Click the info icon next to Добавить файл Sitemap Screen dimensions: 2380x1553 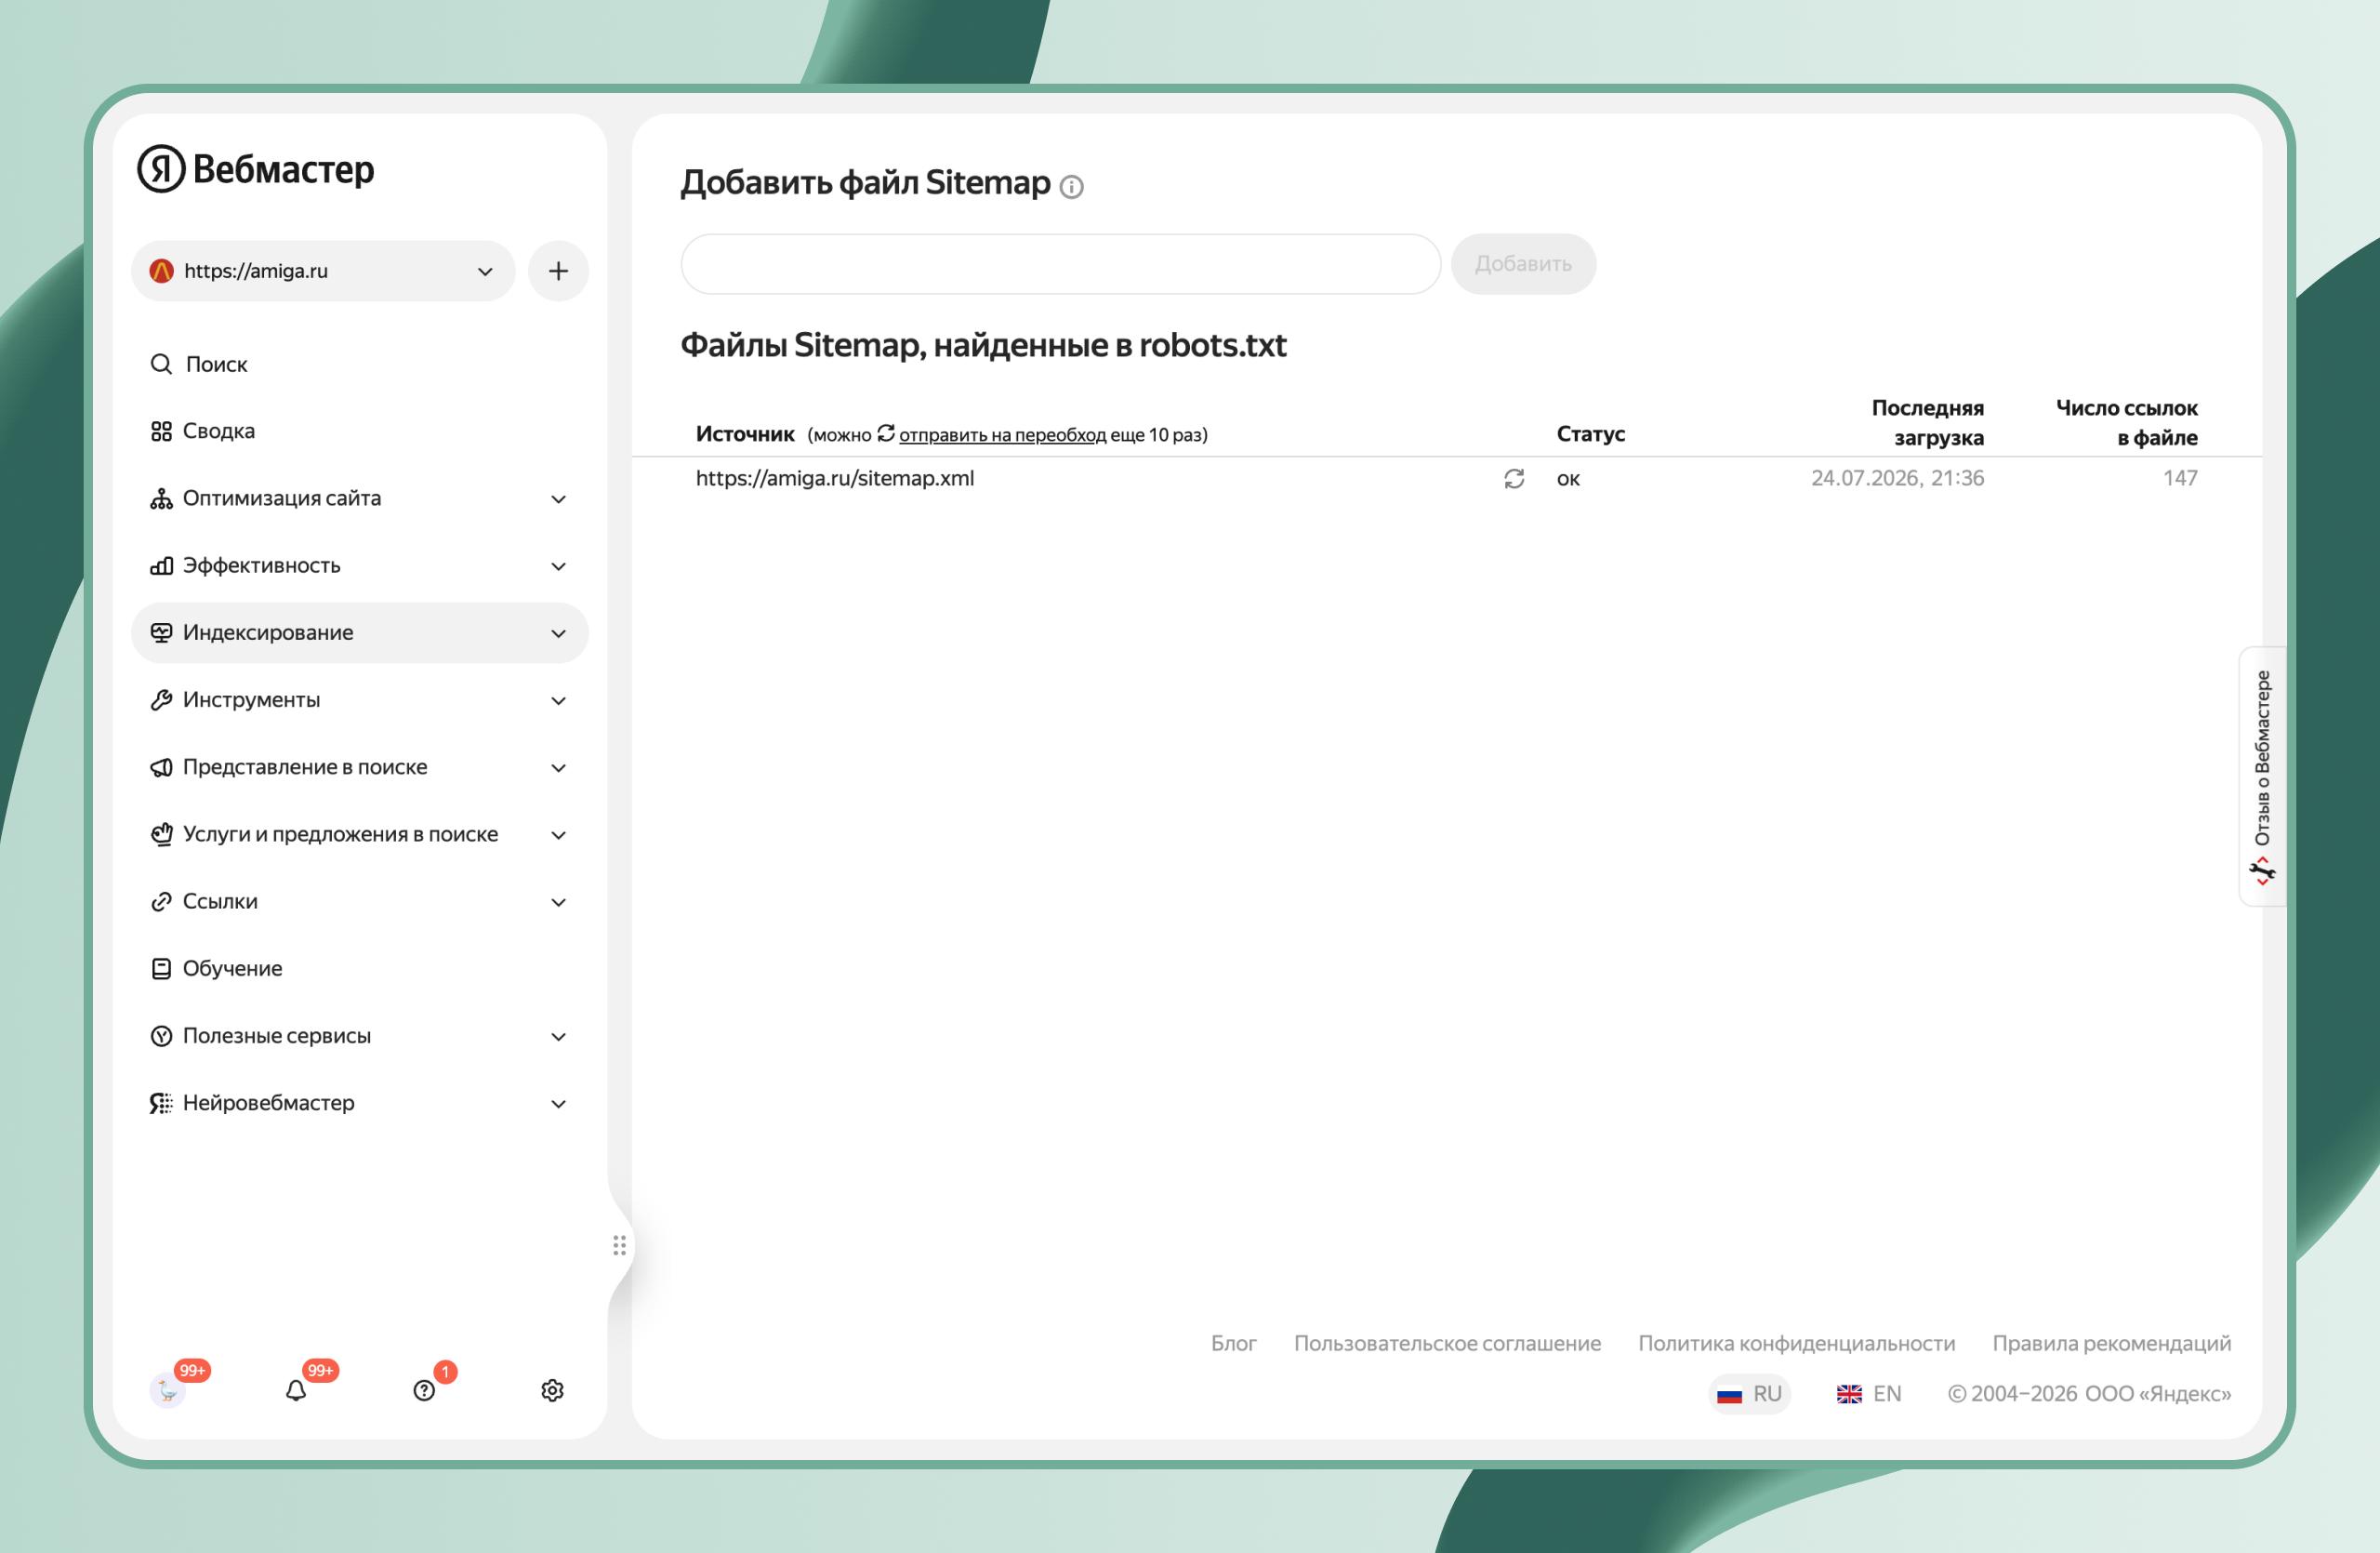[x=1071, y=187]
